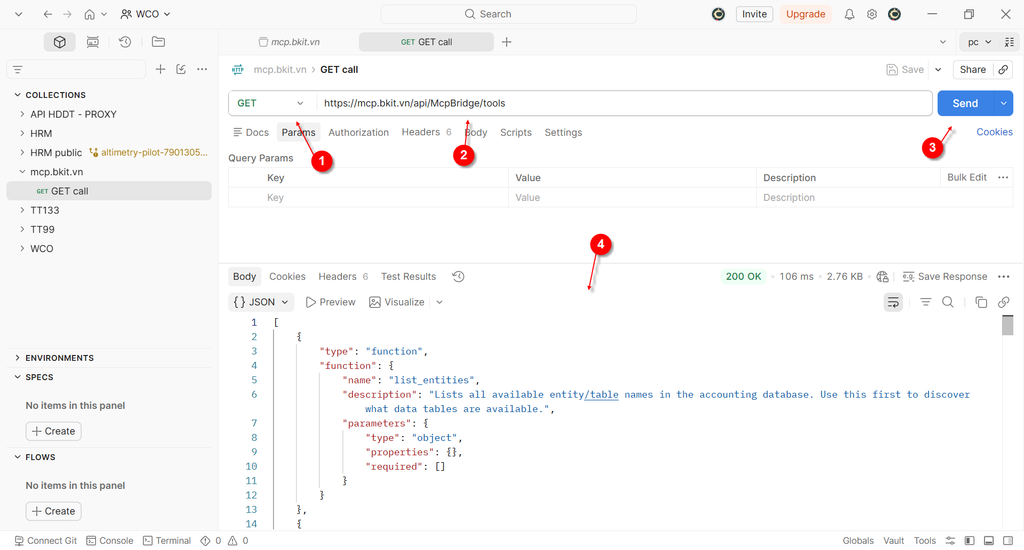Click Save Response

944,276
